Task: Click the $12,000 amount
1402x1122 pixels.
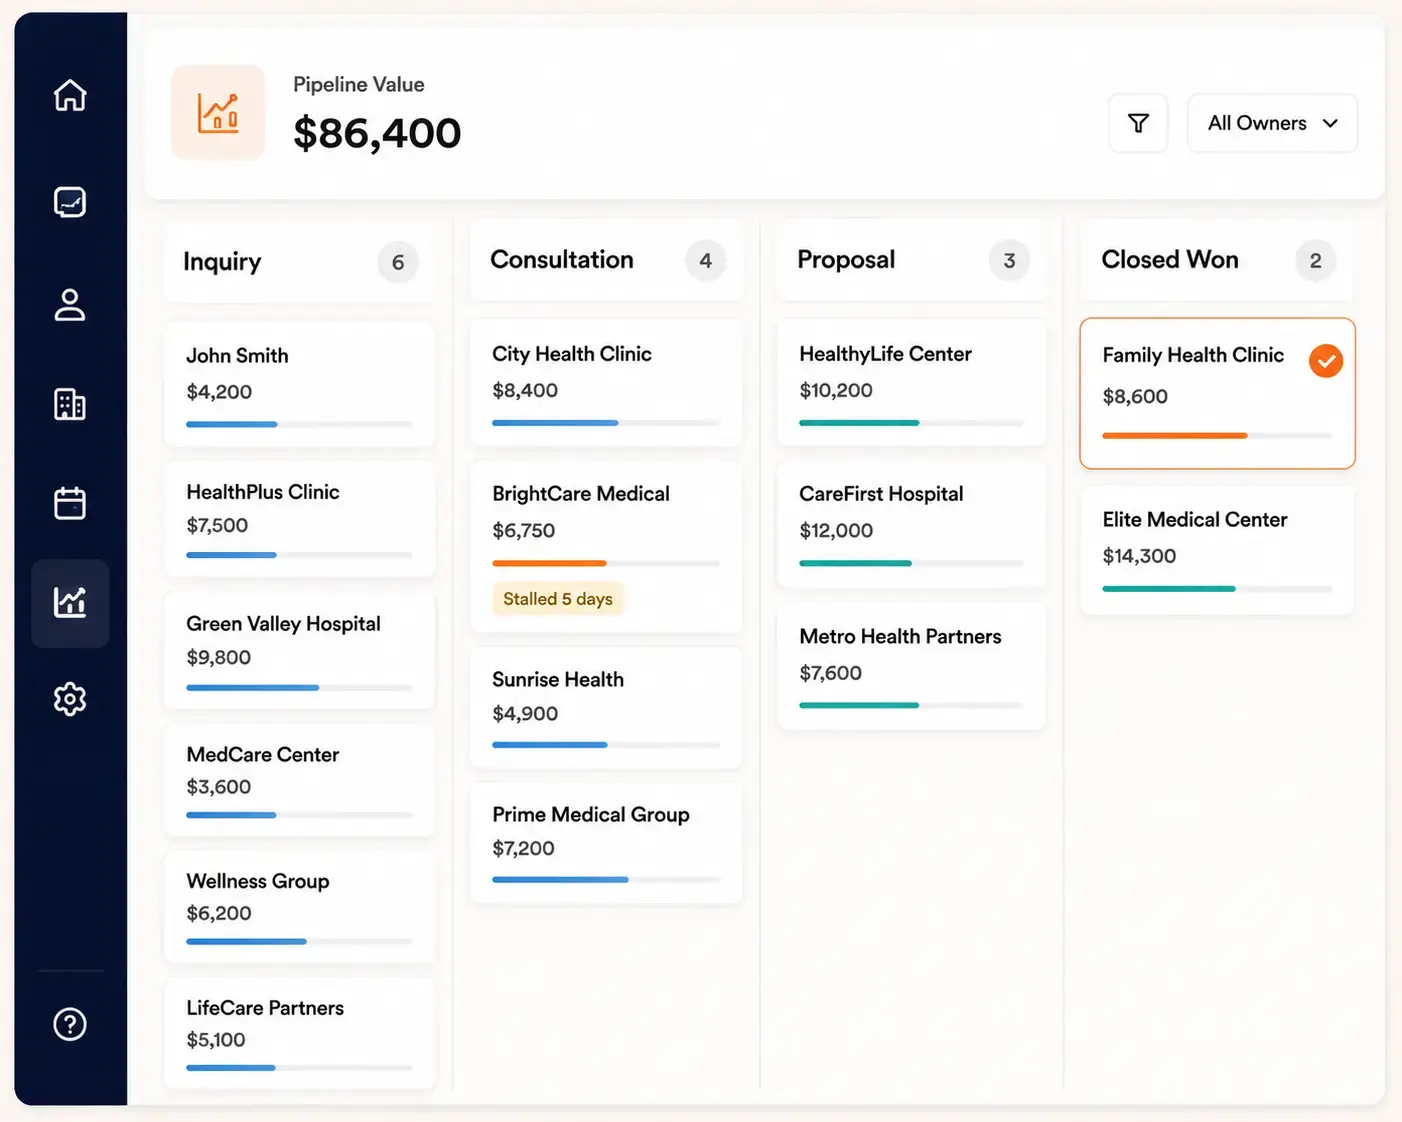Action: coord(836,531)
